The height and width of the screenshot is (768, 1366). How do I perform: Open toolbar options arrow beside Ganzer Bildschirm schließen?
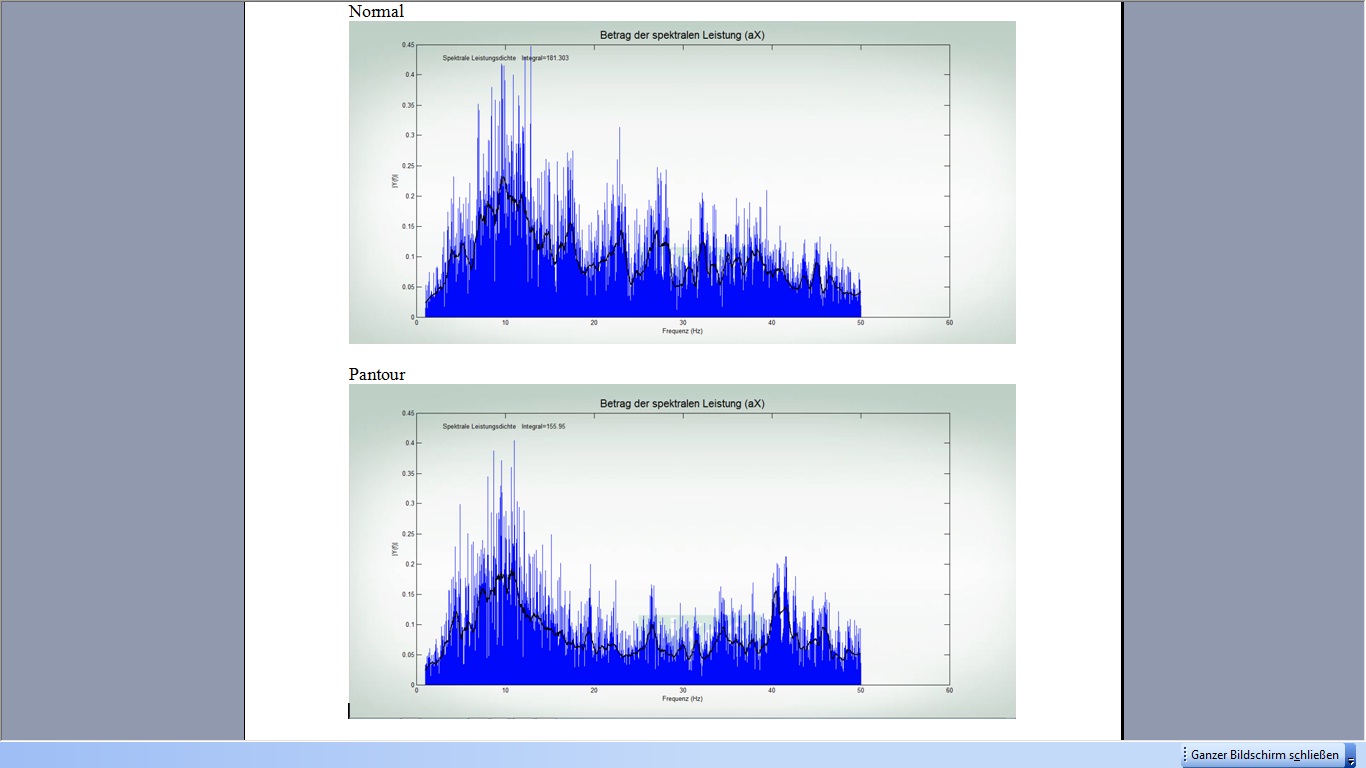tap(1351, 761)
